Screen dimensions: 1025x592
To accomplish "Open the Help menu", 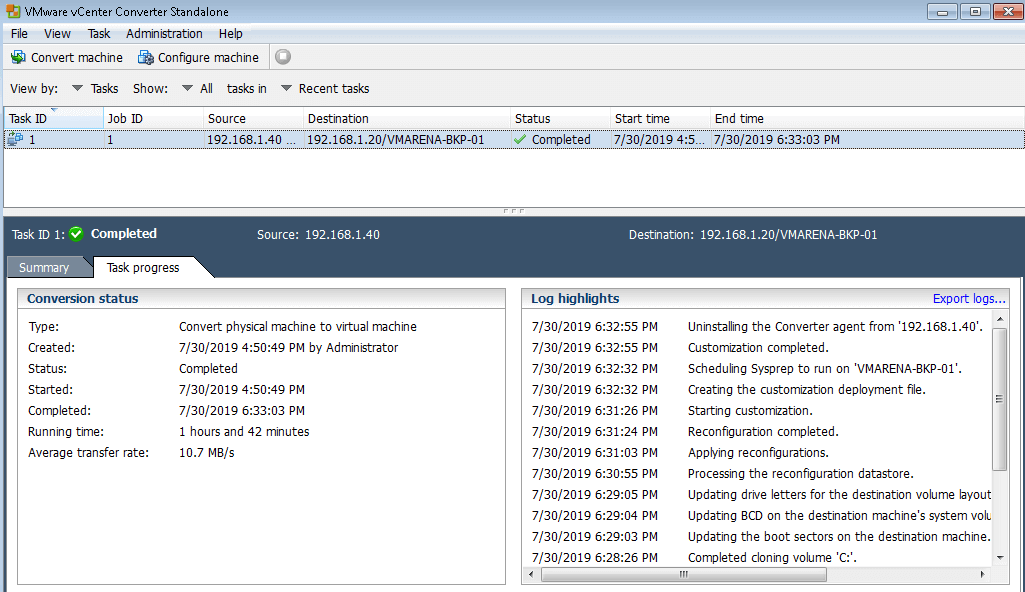I will [x=230, y=33].
